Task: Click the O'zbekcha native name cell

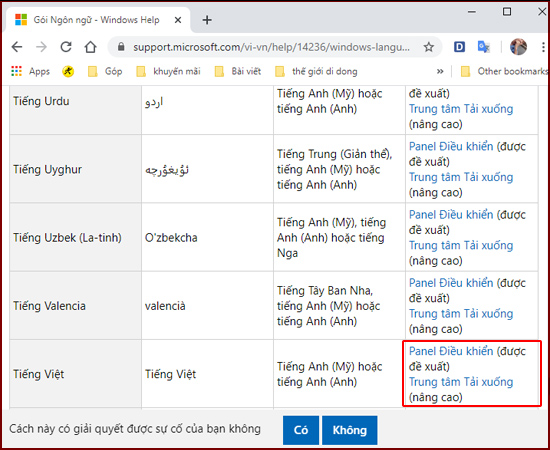Action: pos(207,238)
